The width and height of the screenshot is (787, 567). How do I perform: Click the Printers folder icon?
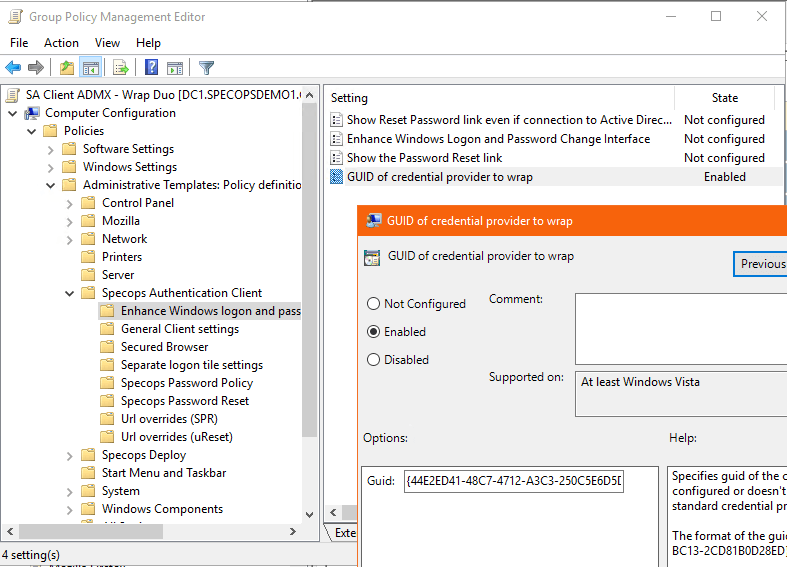point(88,257)
